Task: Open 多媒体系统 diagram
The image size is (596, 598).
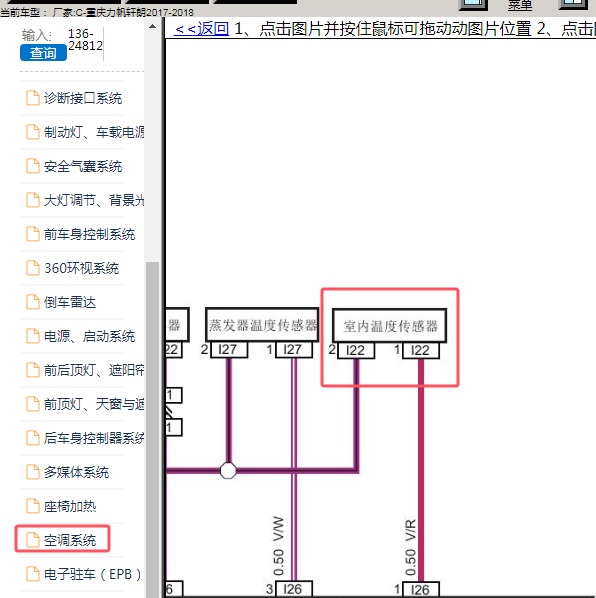Action: coord(76,473)
